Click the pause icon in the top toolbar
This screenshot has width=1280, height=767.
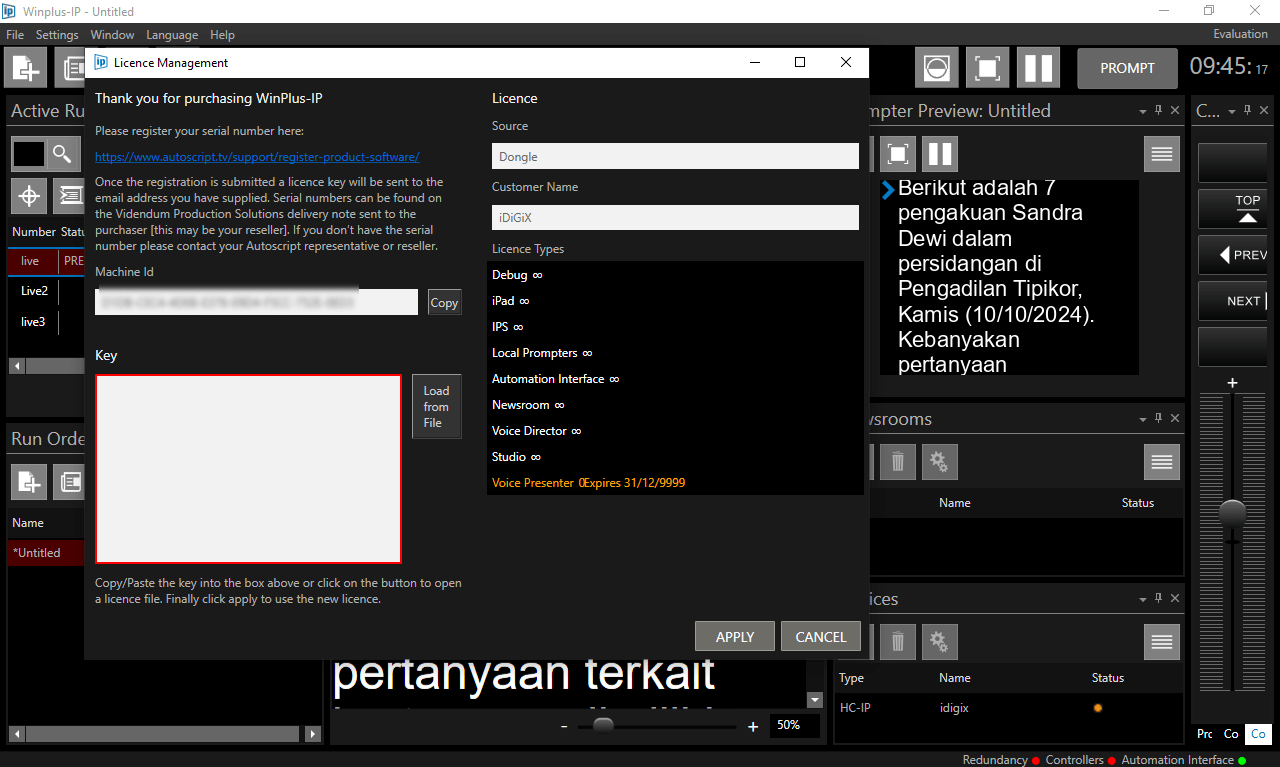pos(1038,68)
